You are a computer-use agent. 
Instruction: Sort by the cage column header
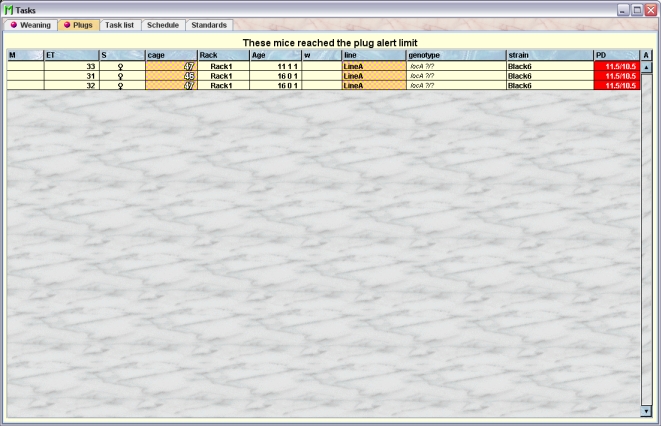point(170,55)
